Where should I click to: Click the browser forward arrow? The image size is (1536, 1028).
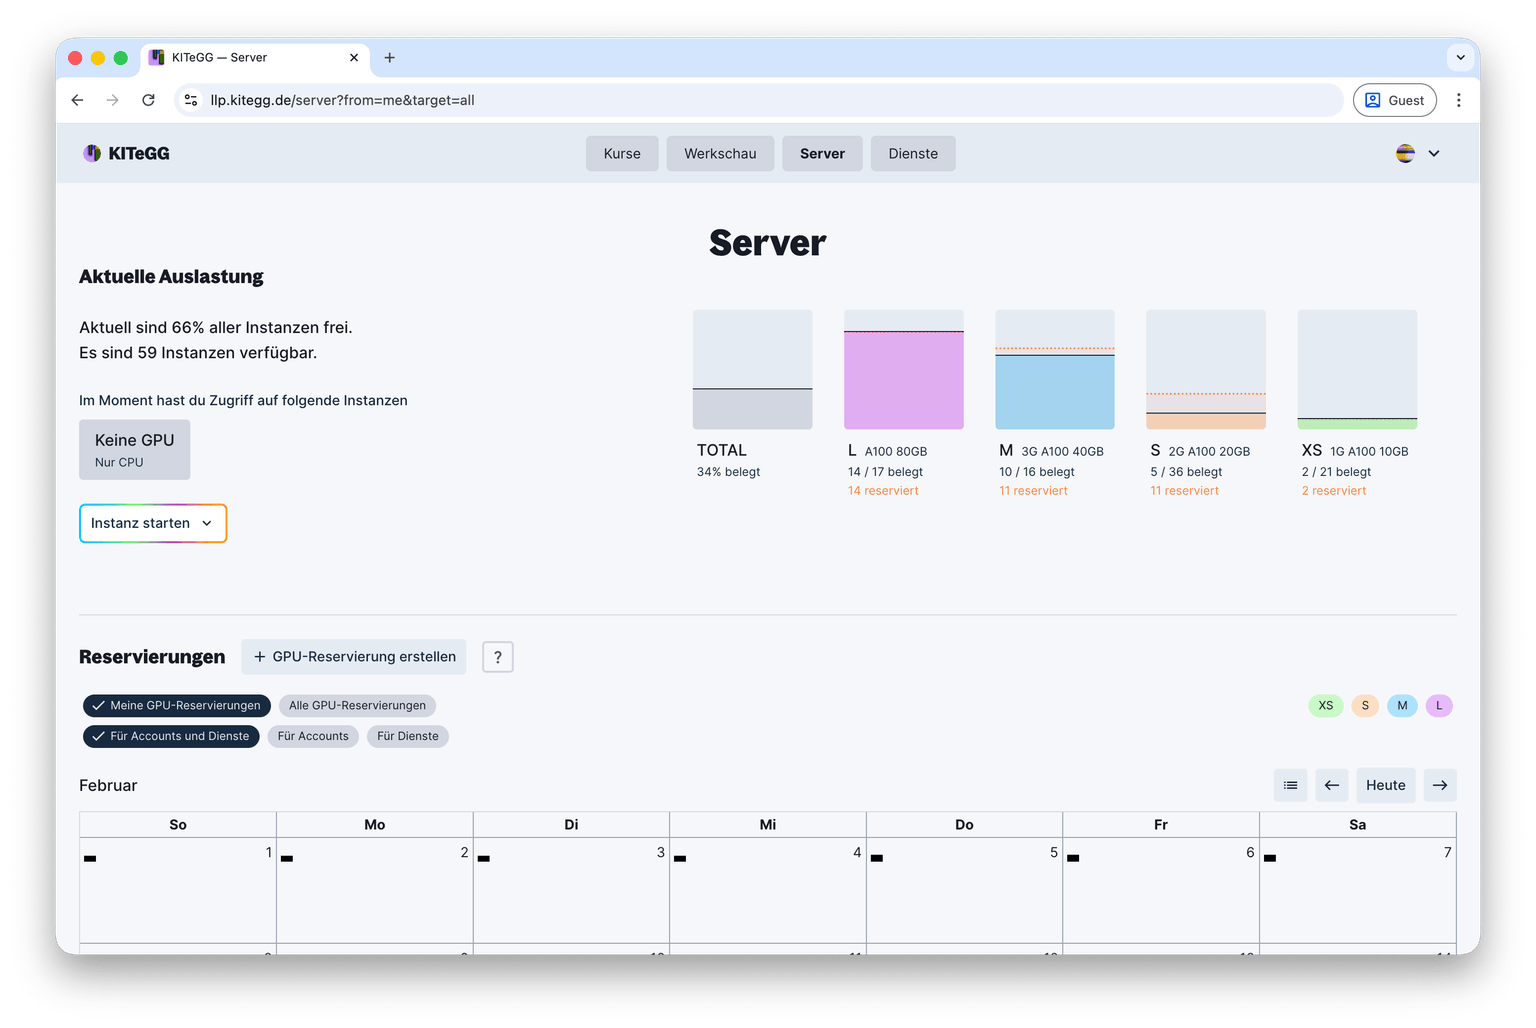coord(113,100)
